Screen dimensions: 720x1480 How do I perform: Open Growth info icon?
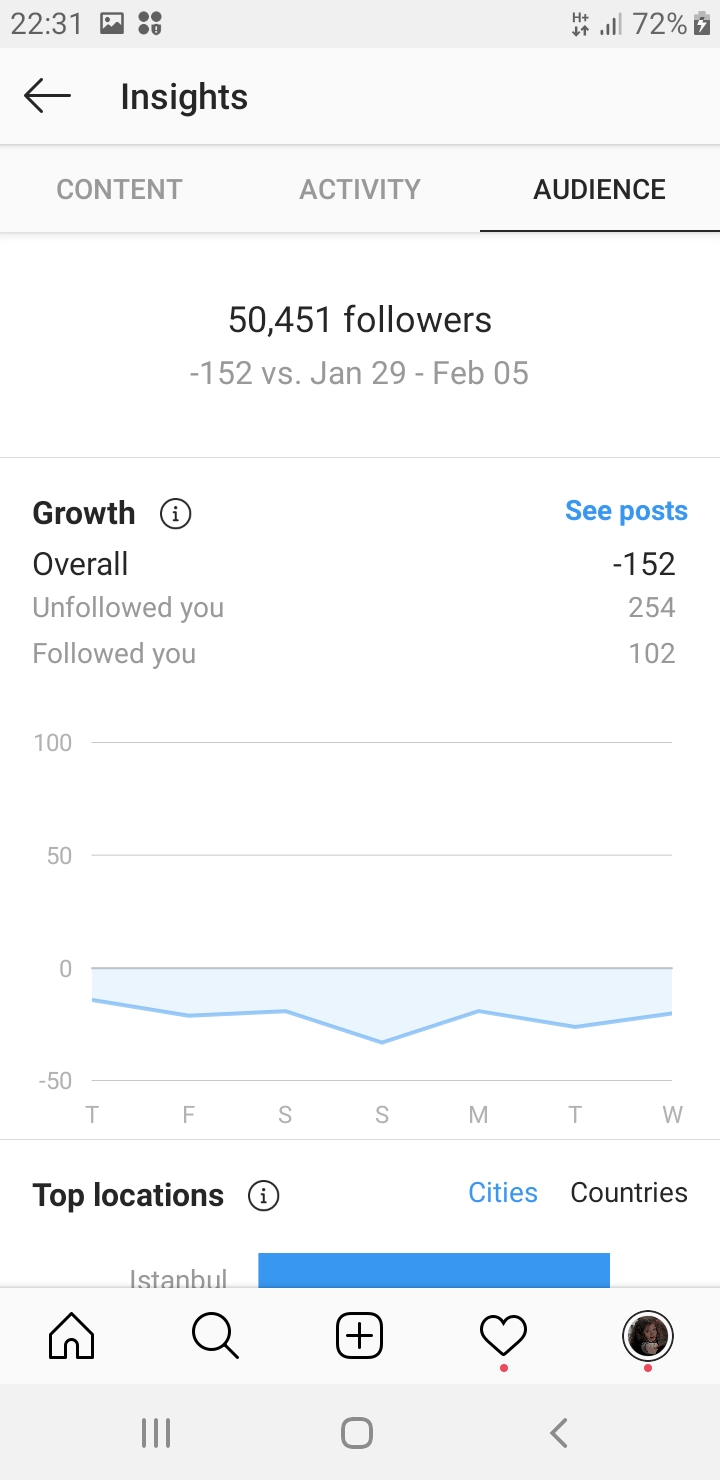tap(176, 514)
